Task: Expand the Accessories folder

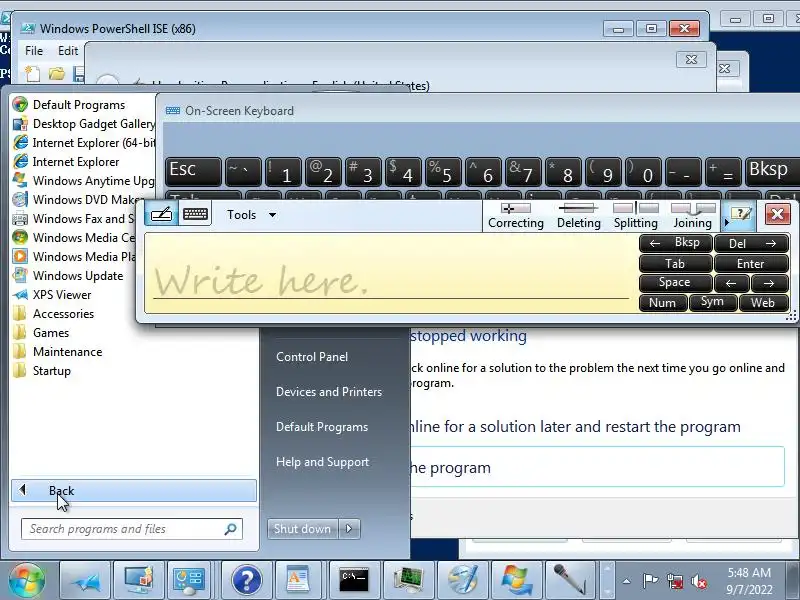Action: [63, 314]
